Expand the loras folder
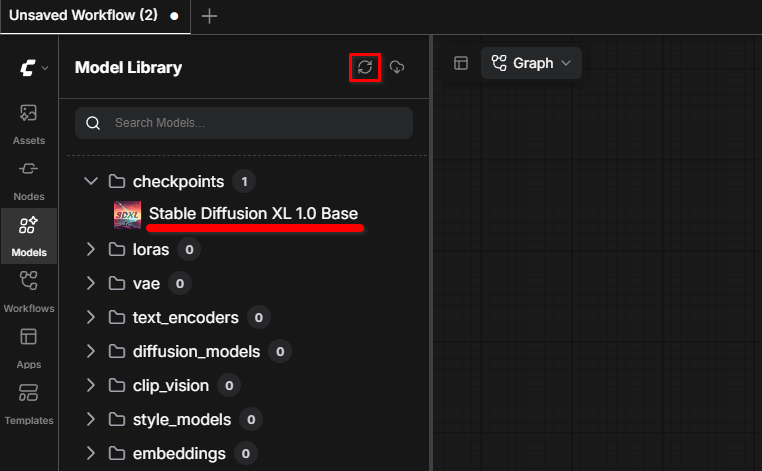762x471 pixels. point(91,249)
